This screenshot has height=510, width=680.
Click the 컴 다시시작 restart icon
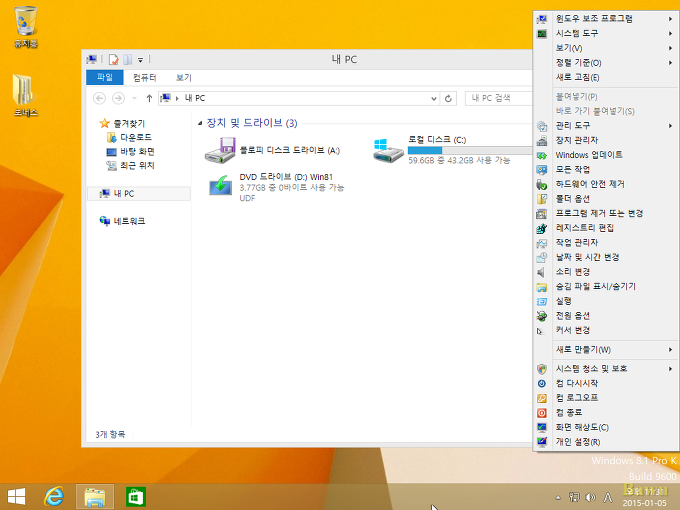tap(542, 384)
